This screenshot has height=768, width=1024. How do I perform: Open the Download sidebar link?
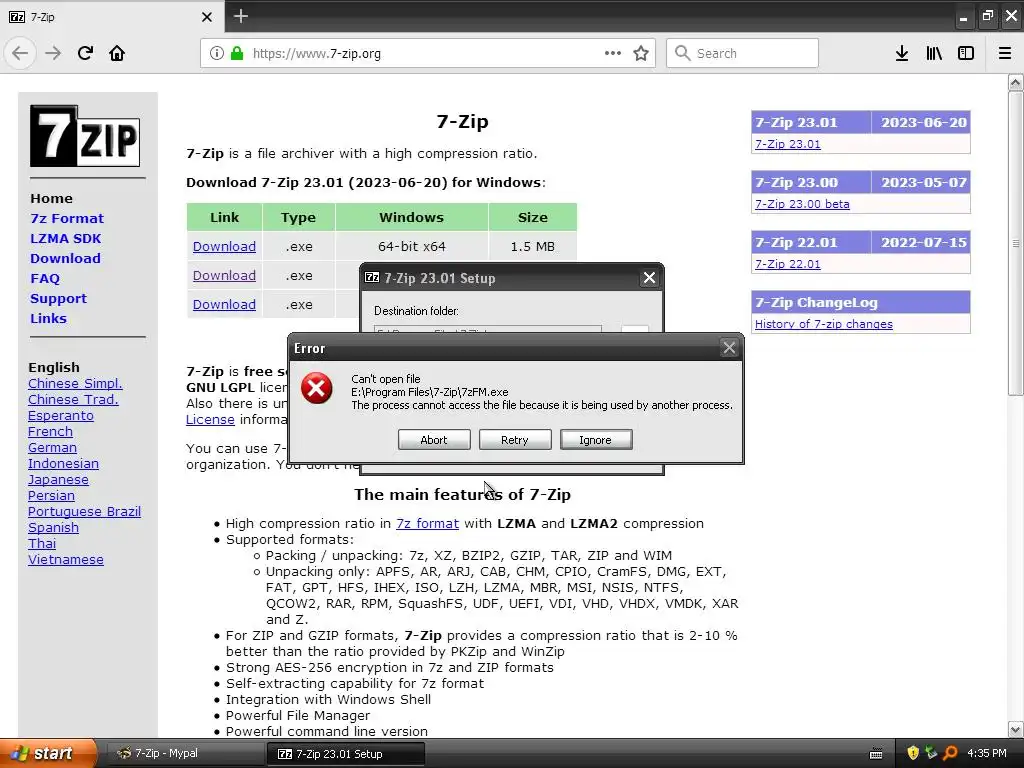coord(65,258)
